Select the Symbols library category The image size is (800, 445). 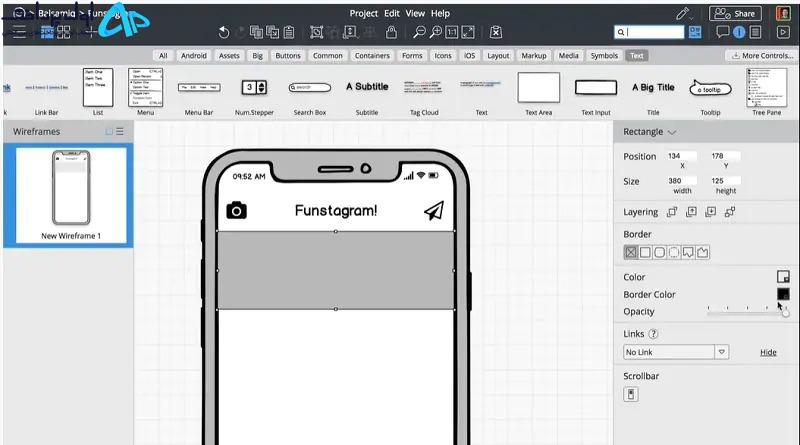604,56
